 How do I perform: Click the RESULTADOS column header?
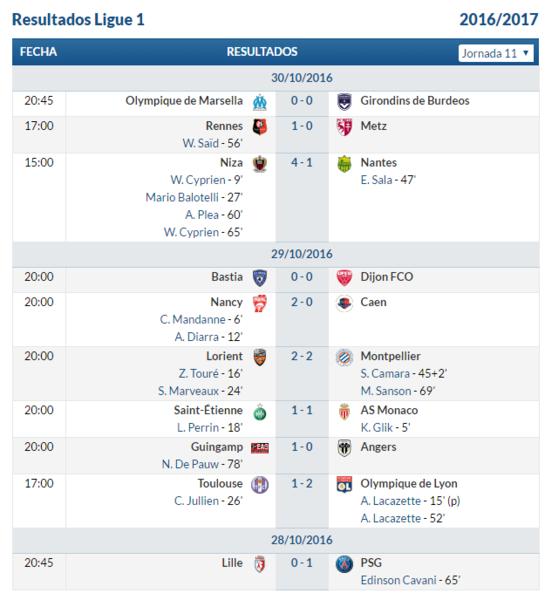pyautogui.click(x=262, y=52)
